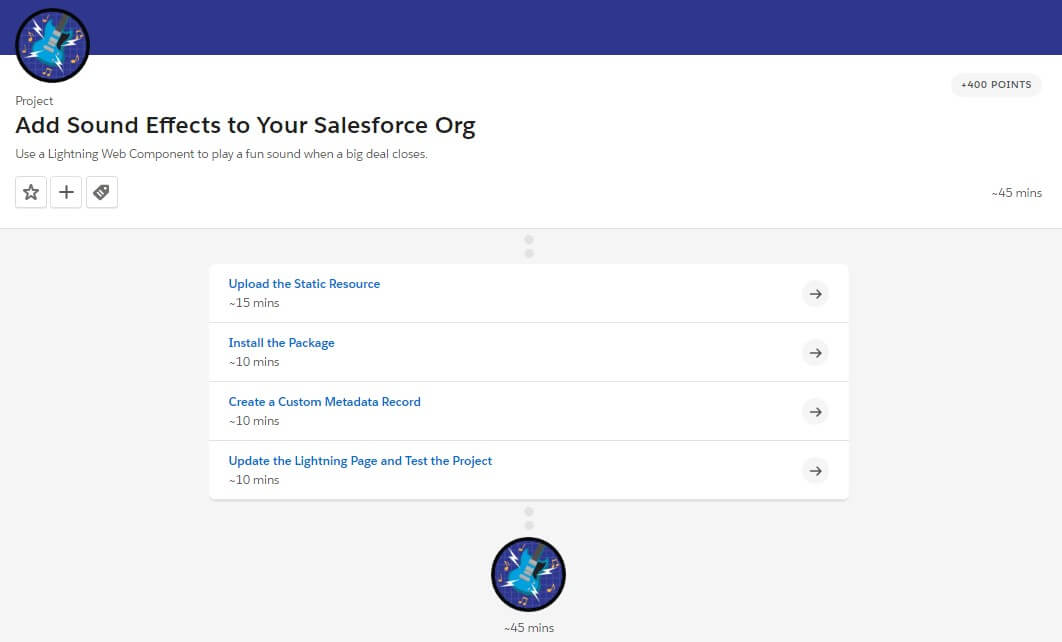Open the Install the Package link
This screenshot has height=642, width=1062.
point(281,343)
